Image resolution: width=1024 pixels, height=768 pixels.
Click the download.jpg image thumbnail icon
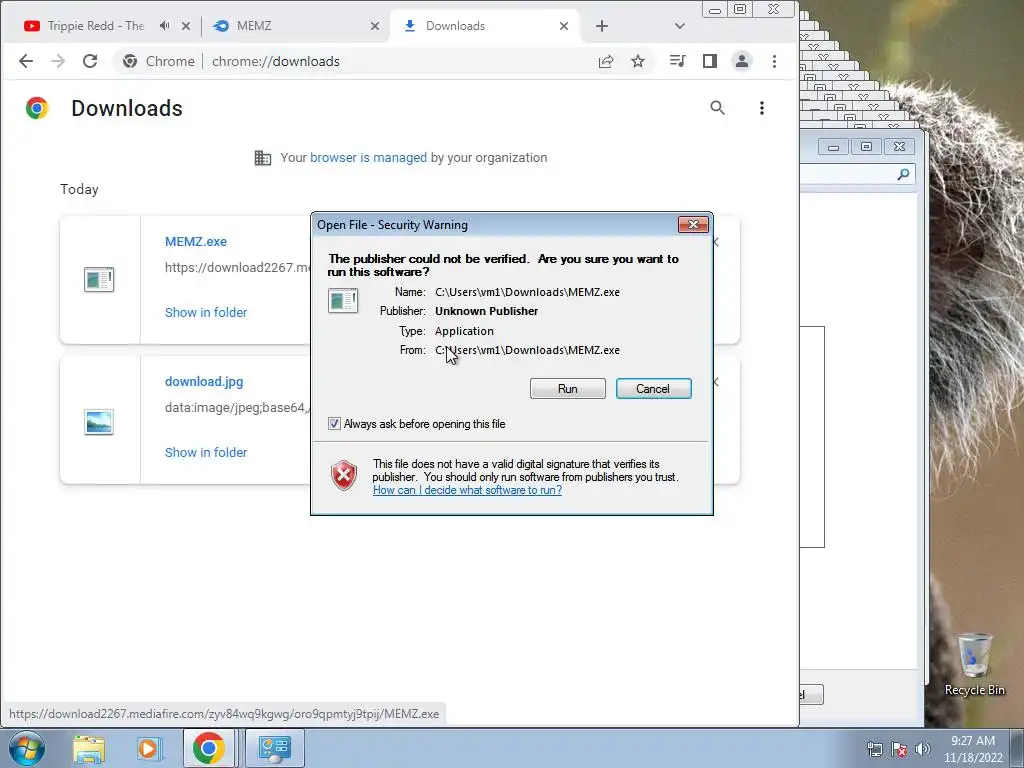coord(99,422)
